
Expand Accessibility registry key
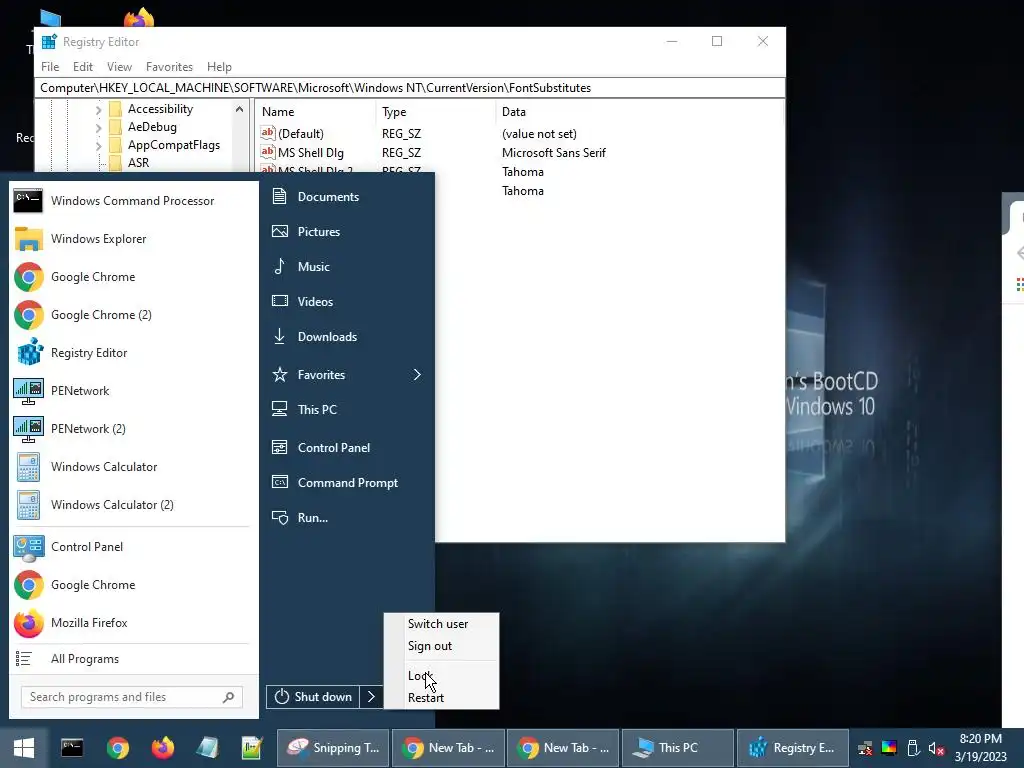click(x=98, y=110)
